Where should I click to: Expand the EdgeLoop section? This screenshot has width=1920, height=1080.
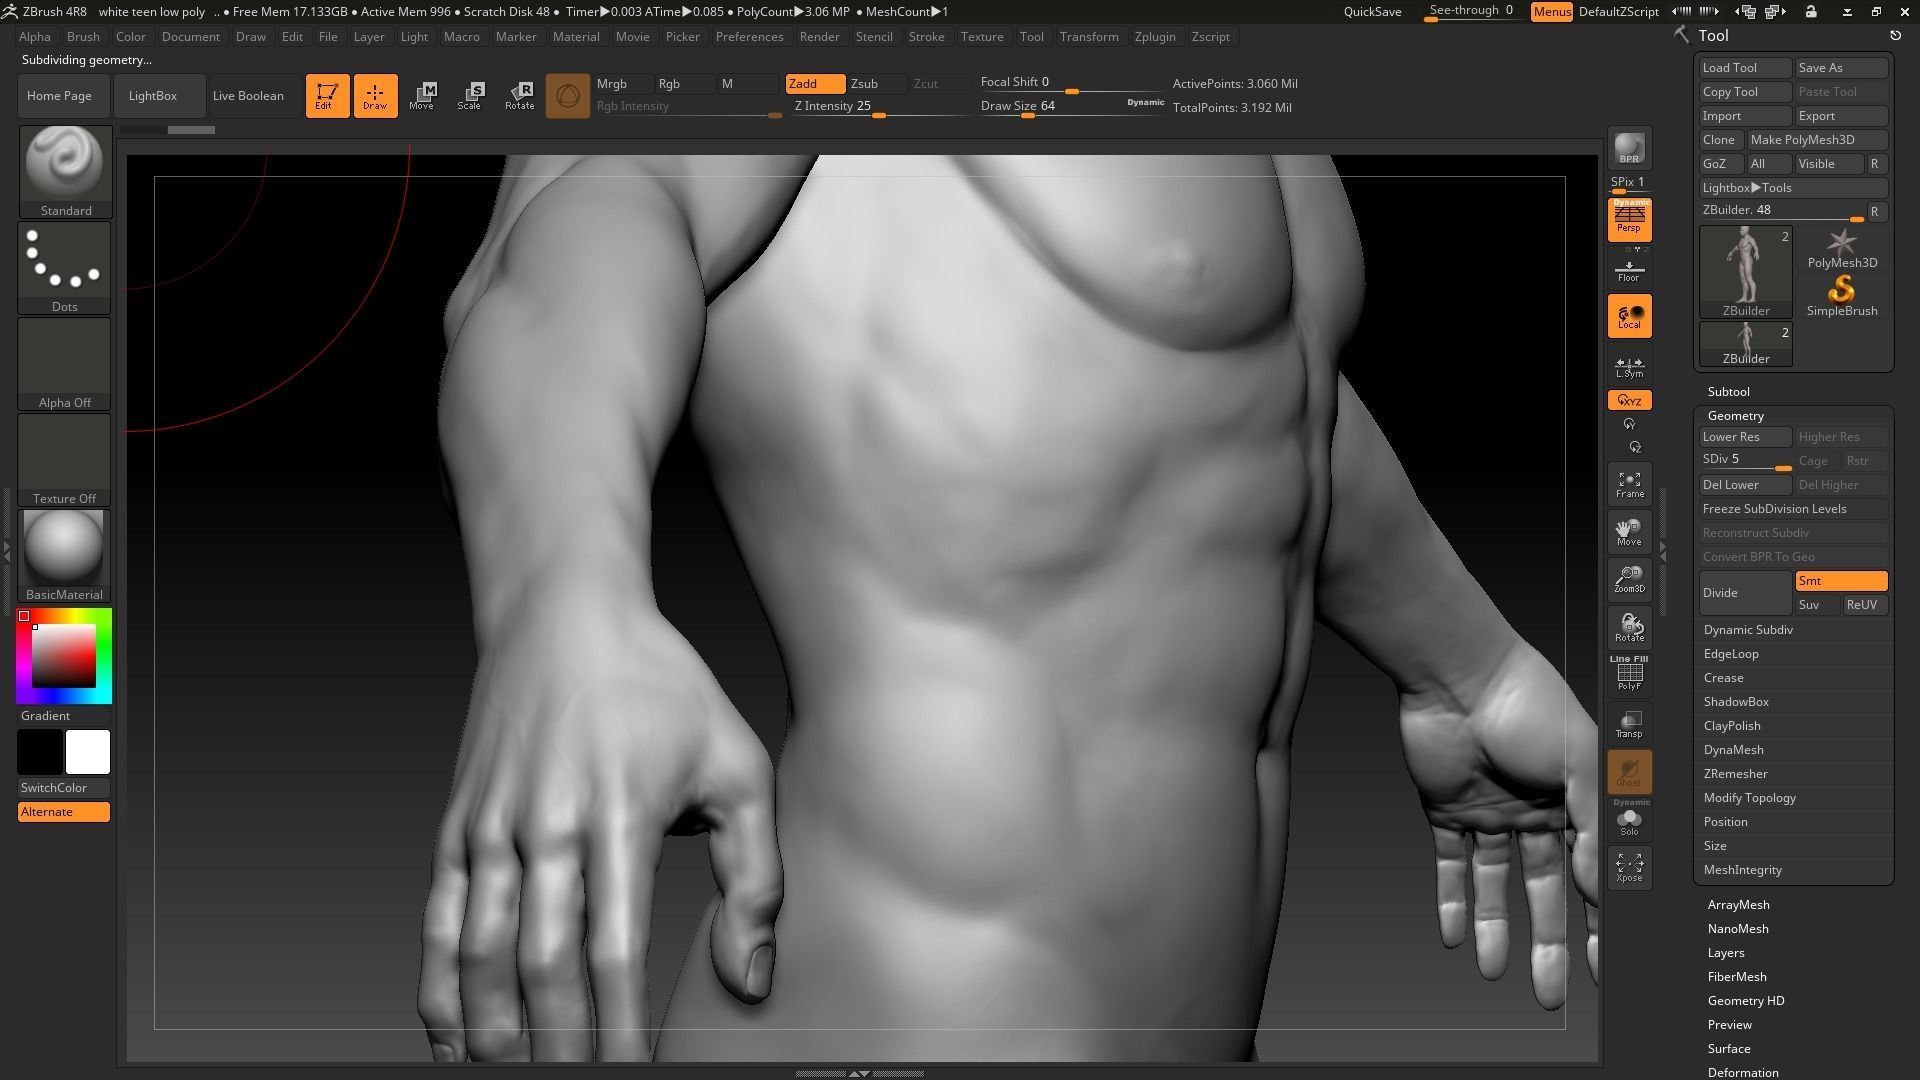tap(1731, 654)
